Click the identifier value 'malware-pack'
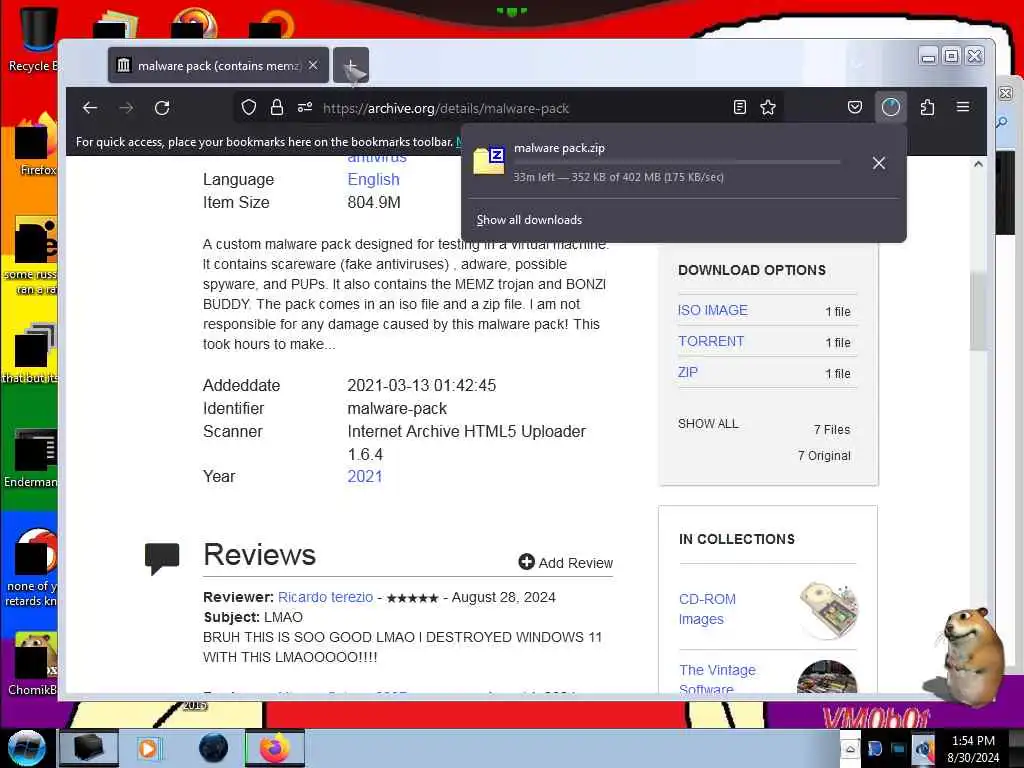The width and height of the screenshot is (1024, 768). tap(397, 408)
